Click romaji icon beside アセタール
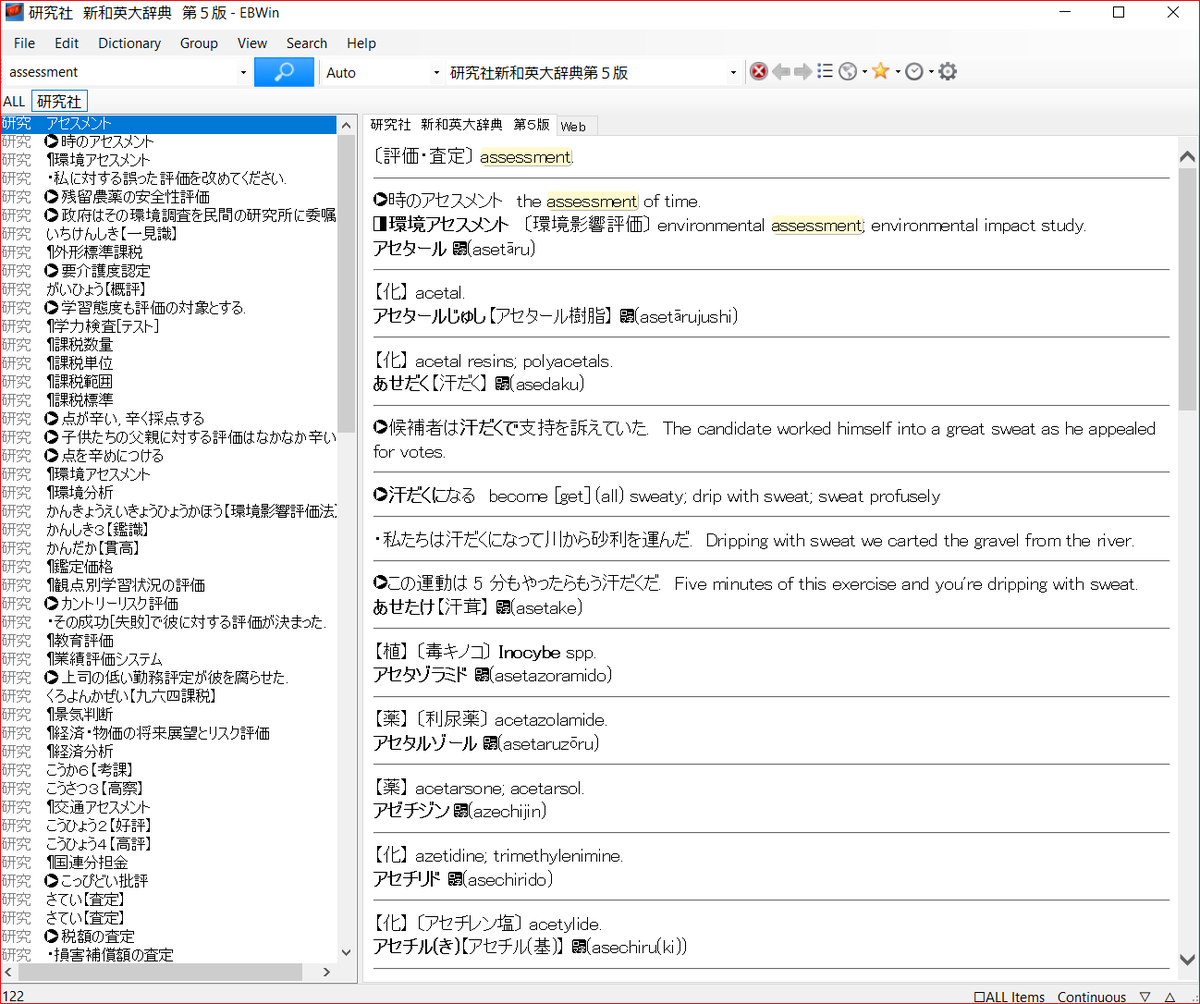Image resolution: width=1200 pixels, height=1004 pixels. pyautogui.click(x=459, y=248)
